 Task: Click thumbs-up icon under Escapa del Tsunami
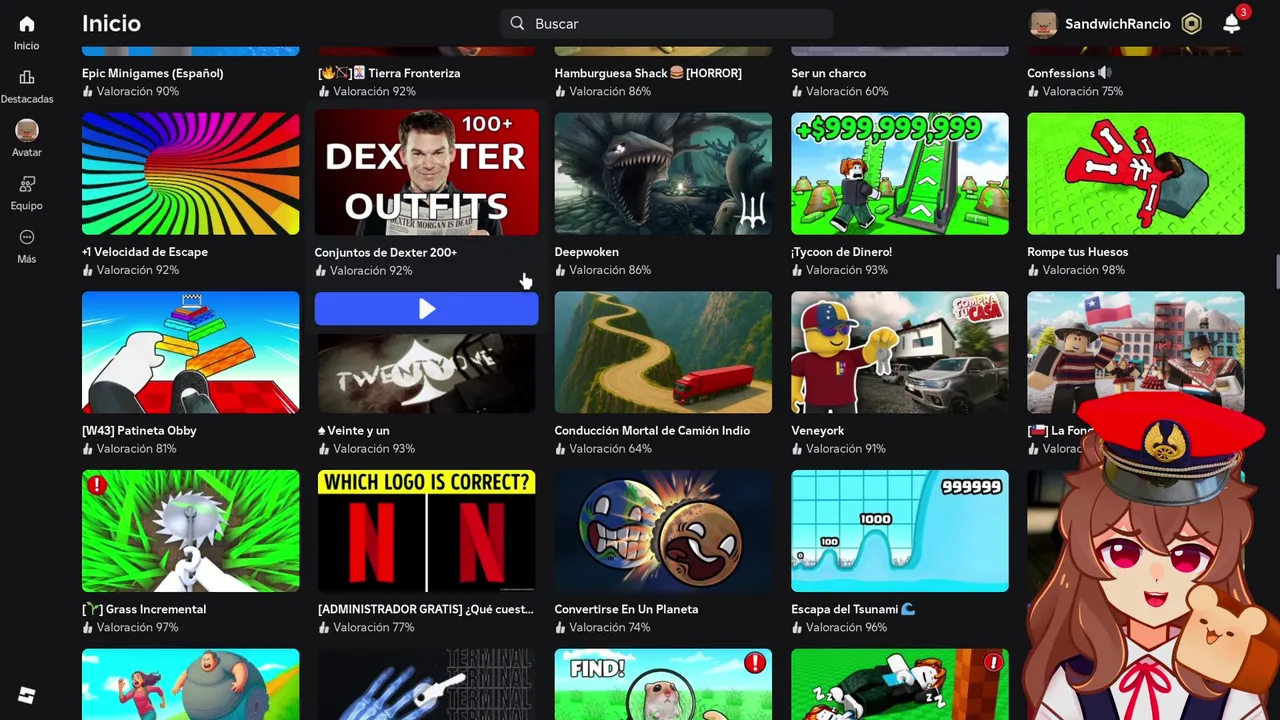[797, 627]
